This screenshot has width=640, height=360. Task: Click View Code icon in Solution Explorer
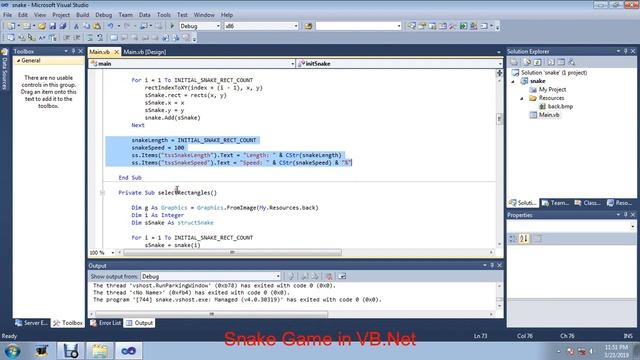(551, 62)
